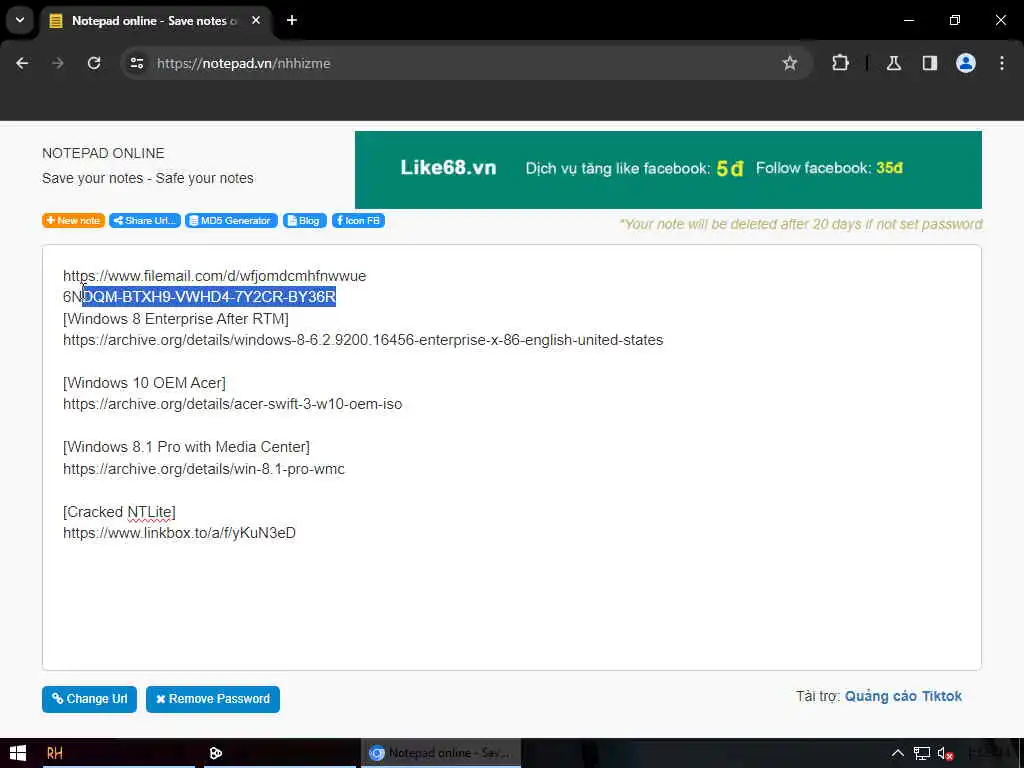Click the Remove Password button
Image resolution: width=1024 pixels, height=768 pixels.
pos(213,699)
